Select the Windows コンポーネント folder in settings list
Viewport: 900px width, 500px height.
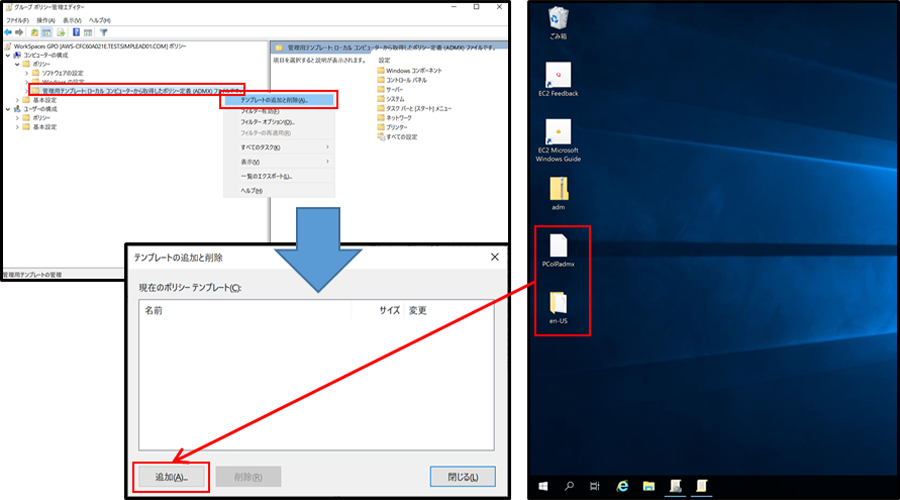pos(409,70)
